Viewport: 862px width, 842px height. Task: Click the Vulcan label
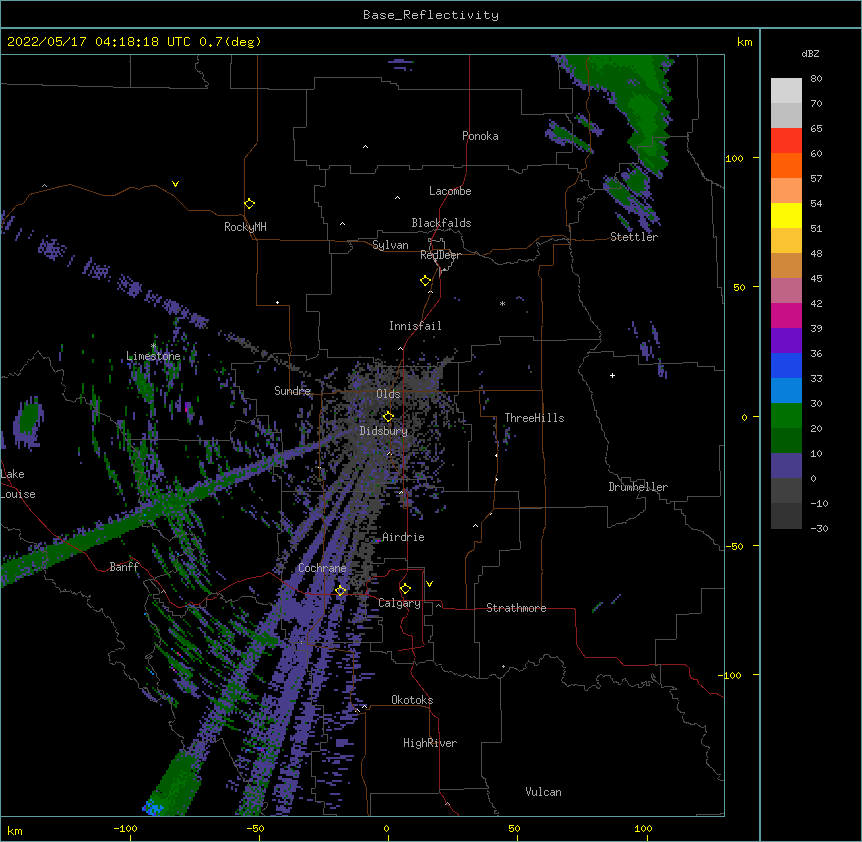click(543, 792)
